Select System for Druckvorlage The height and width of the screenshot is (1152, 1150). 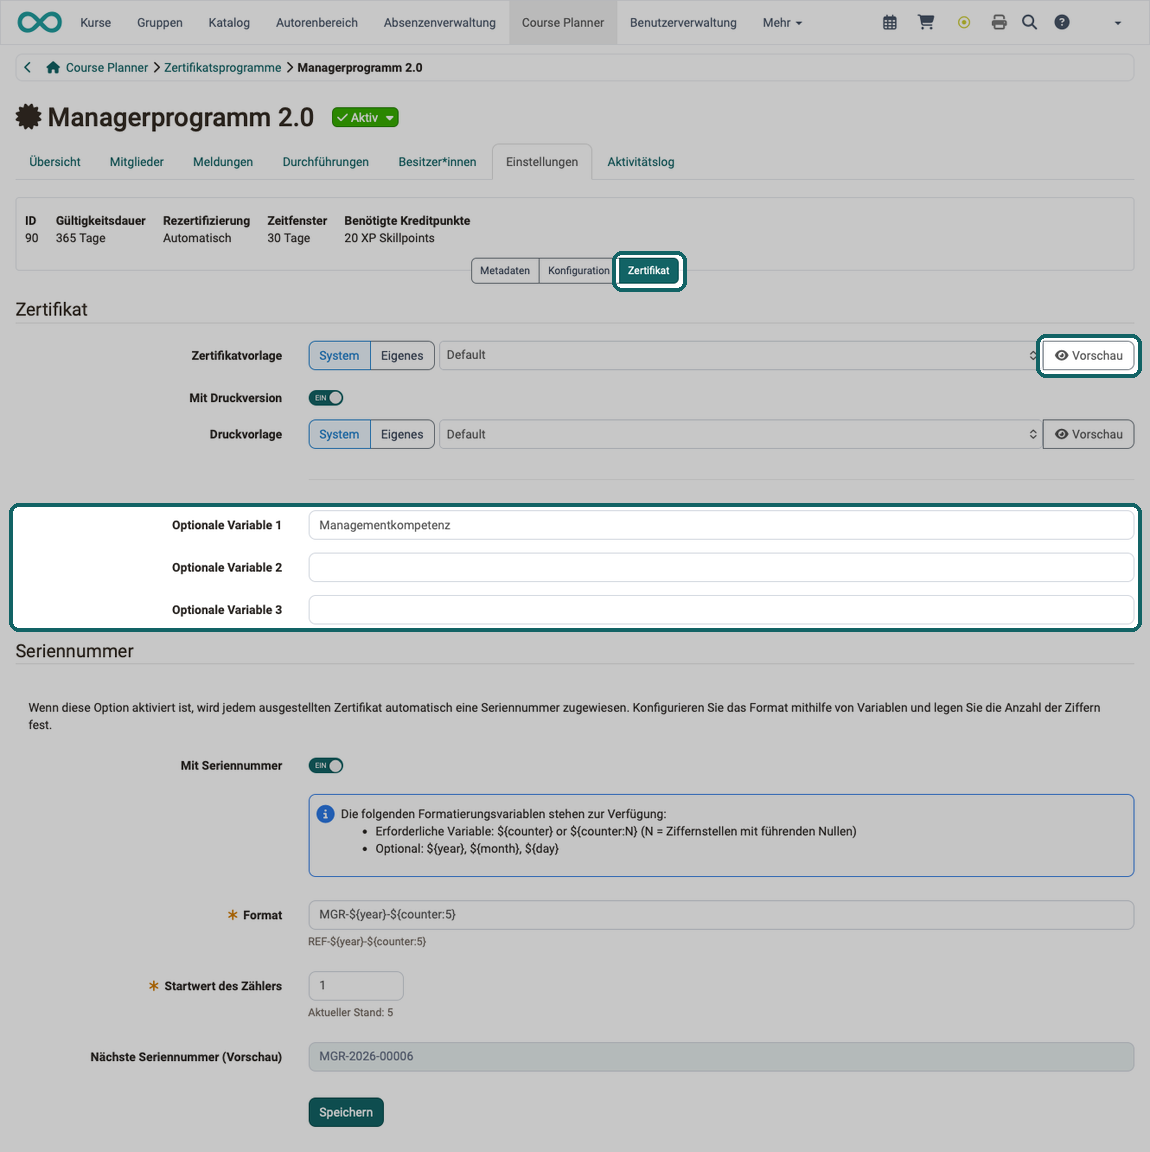point(339,434)
